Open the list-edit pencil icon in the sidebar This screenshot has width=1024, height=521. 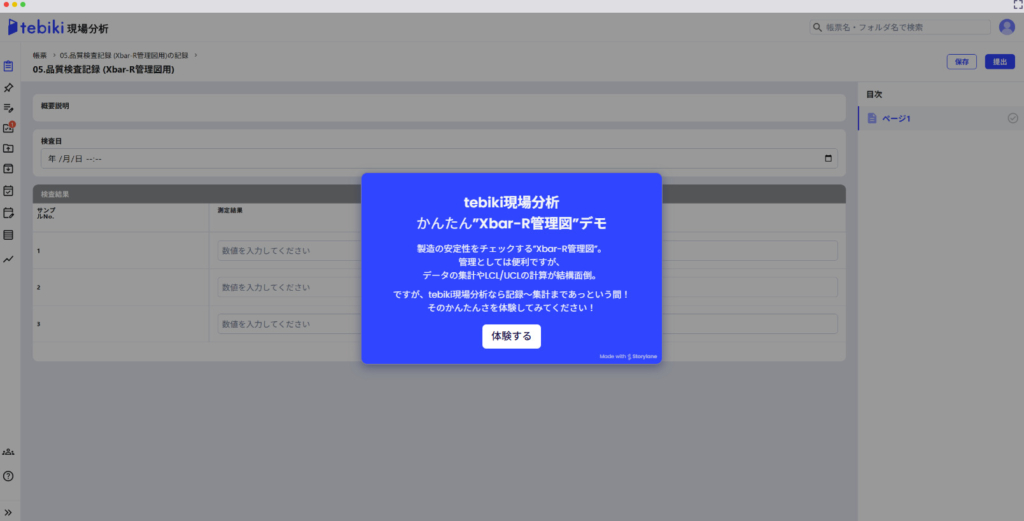(9, 107)
